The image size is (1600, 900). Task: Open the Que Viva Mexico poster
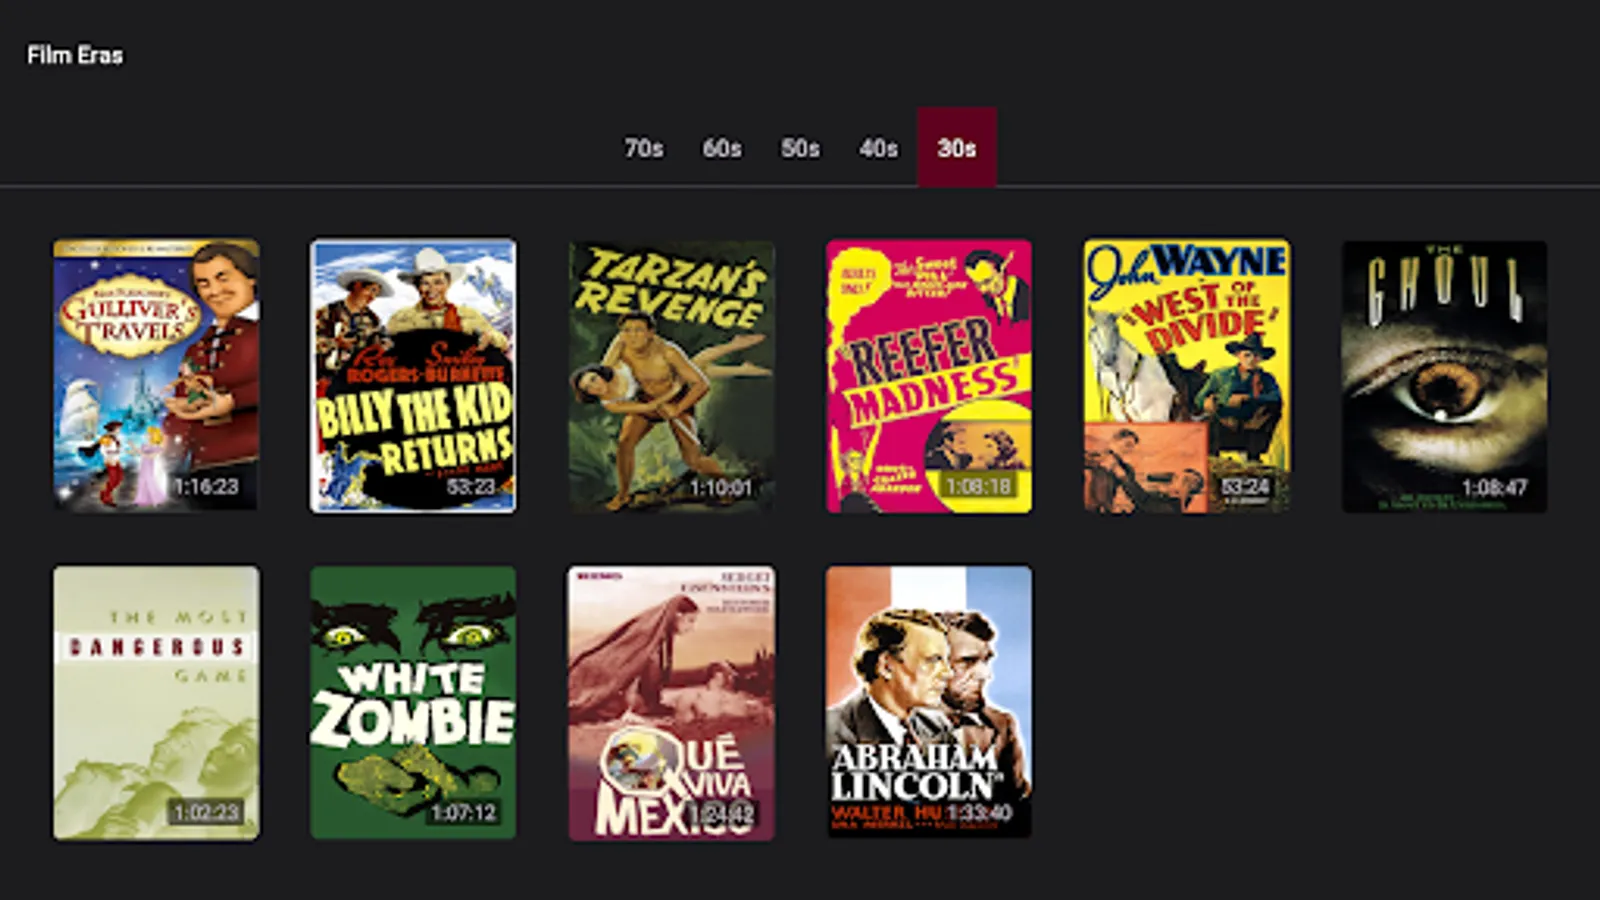671,703
